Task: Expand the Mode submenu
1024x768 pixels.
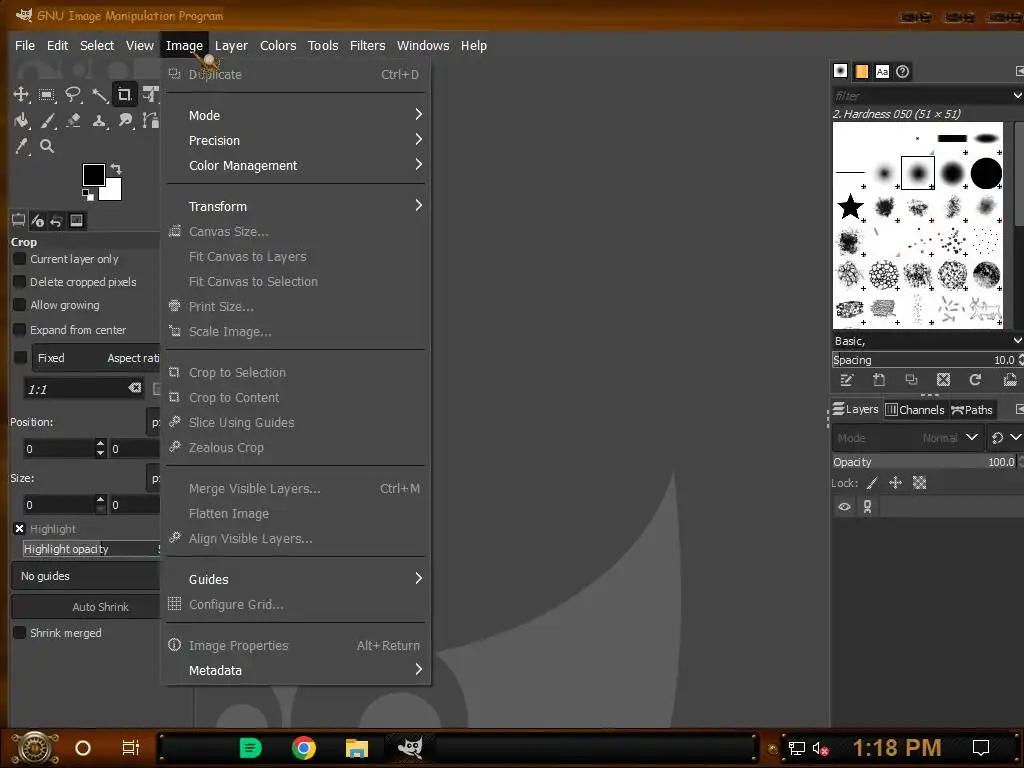Action: point(296,115)
